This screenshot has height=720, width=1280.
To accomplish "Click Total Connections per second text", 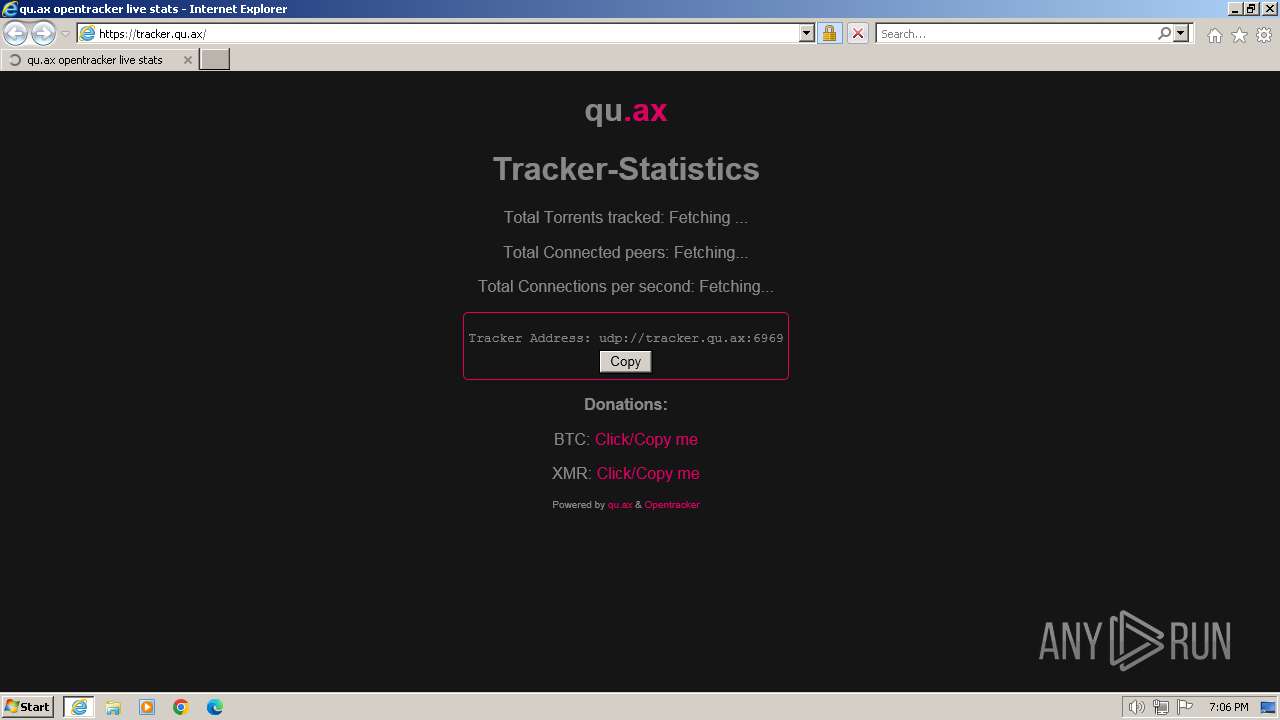I will [x=626, y=286].
